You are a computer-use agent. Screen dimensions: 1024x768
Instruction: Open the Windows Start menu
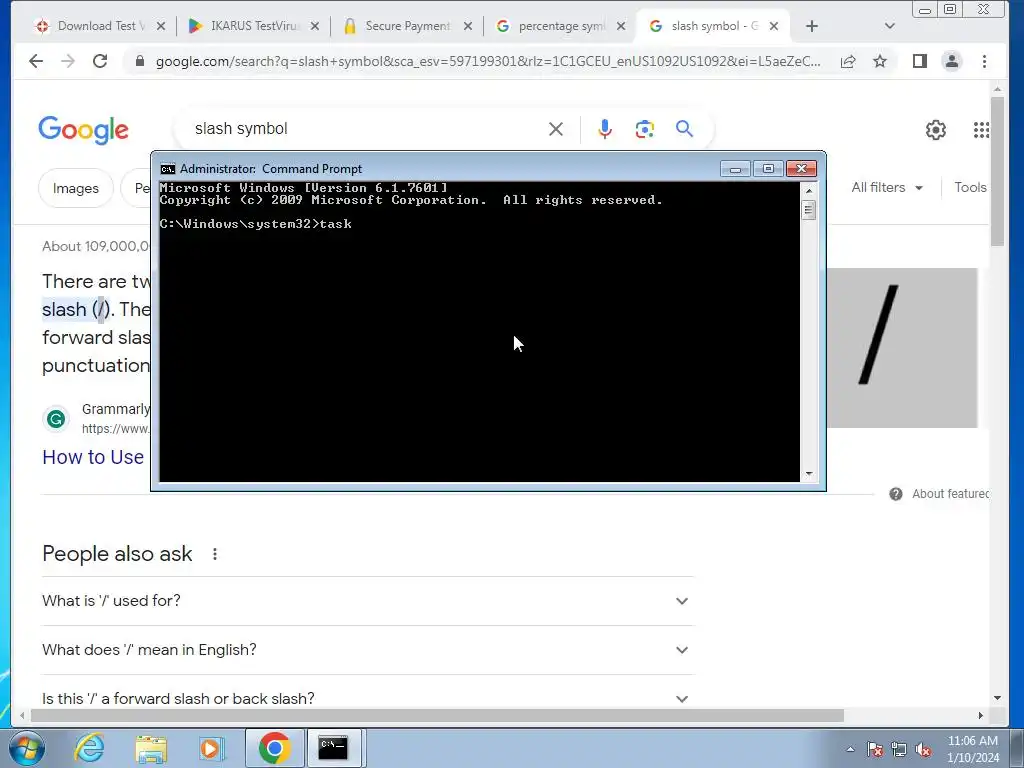[27, 748]
